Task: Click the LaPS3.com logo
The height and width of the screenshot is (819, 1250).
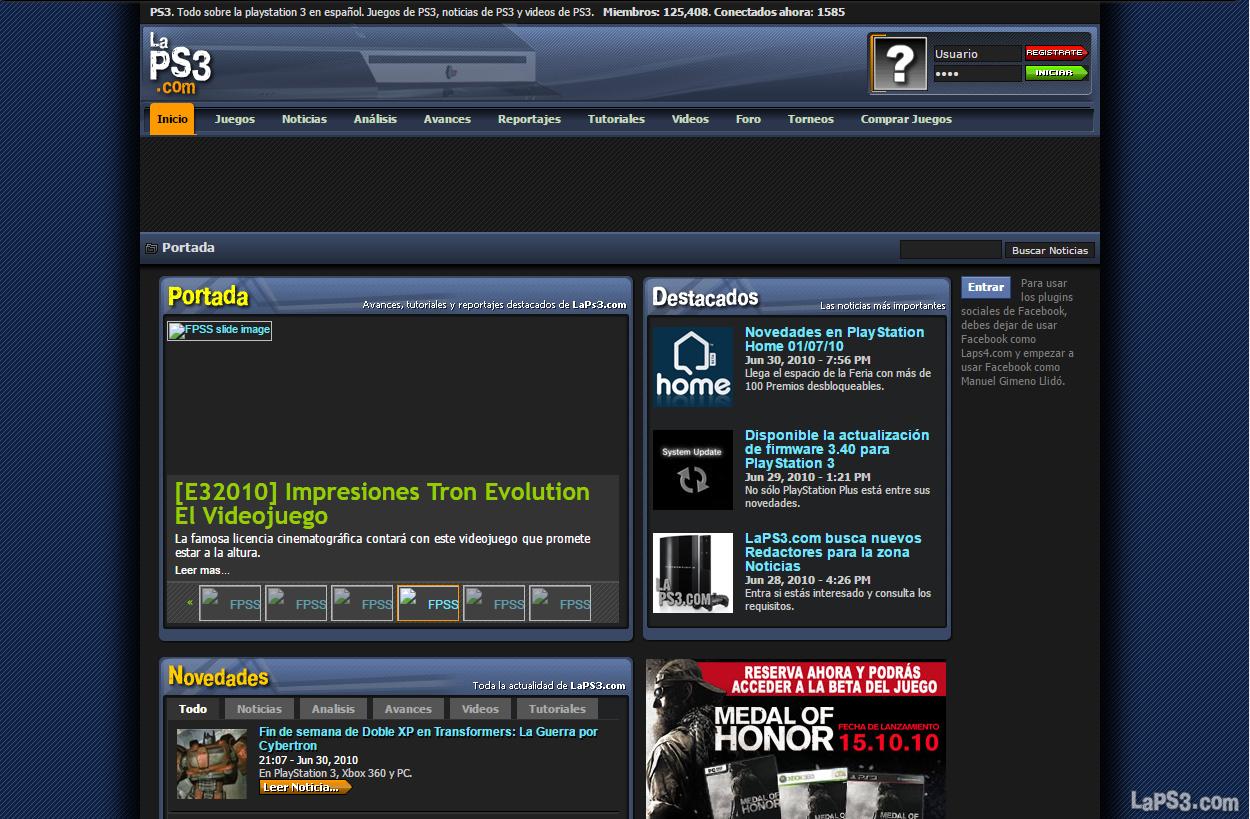Action: 180,64
